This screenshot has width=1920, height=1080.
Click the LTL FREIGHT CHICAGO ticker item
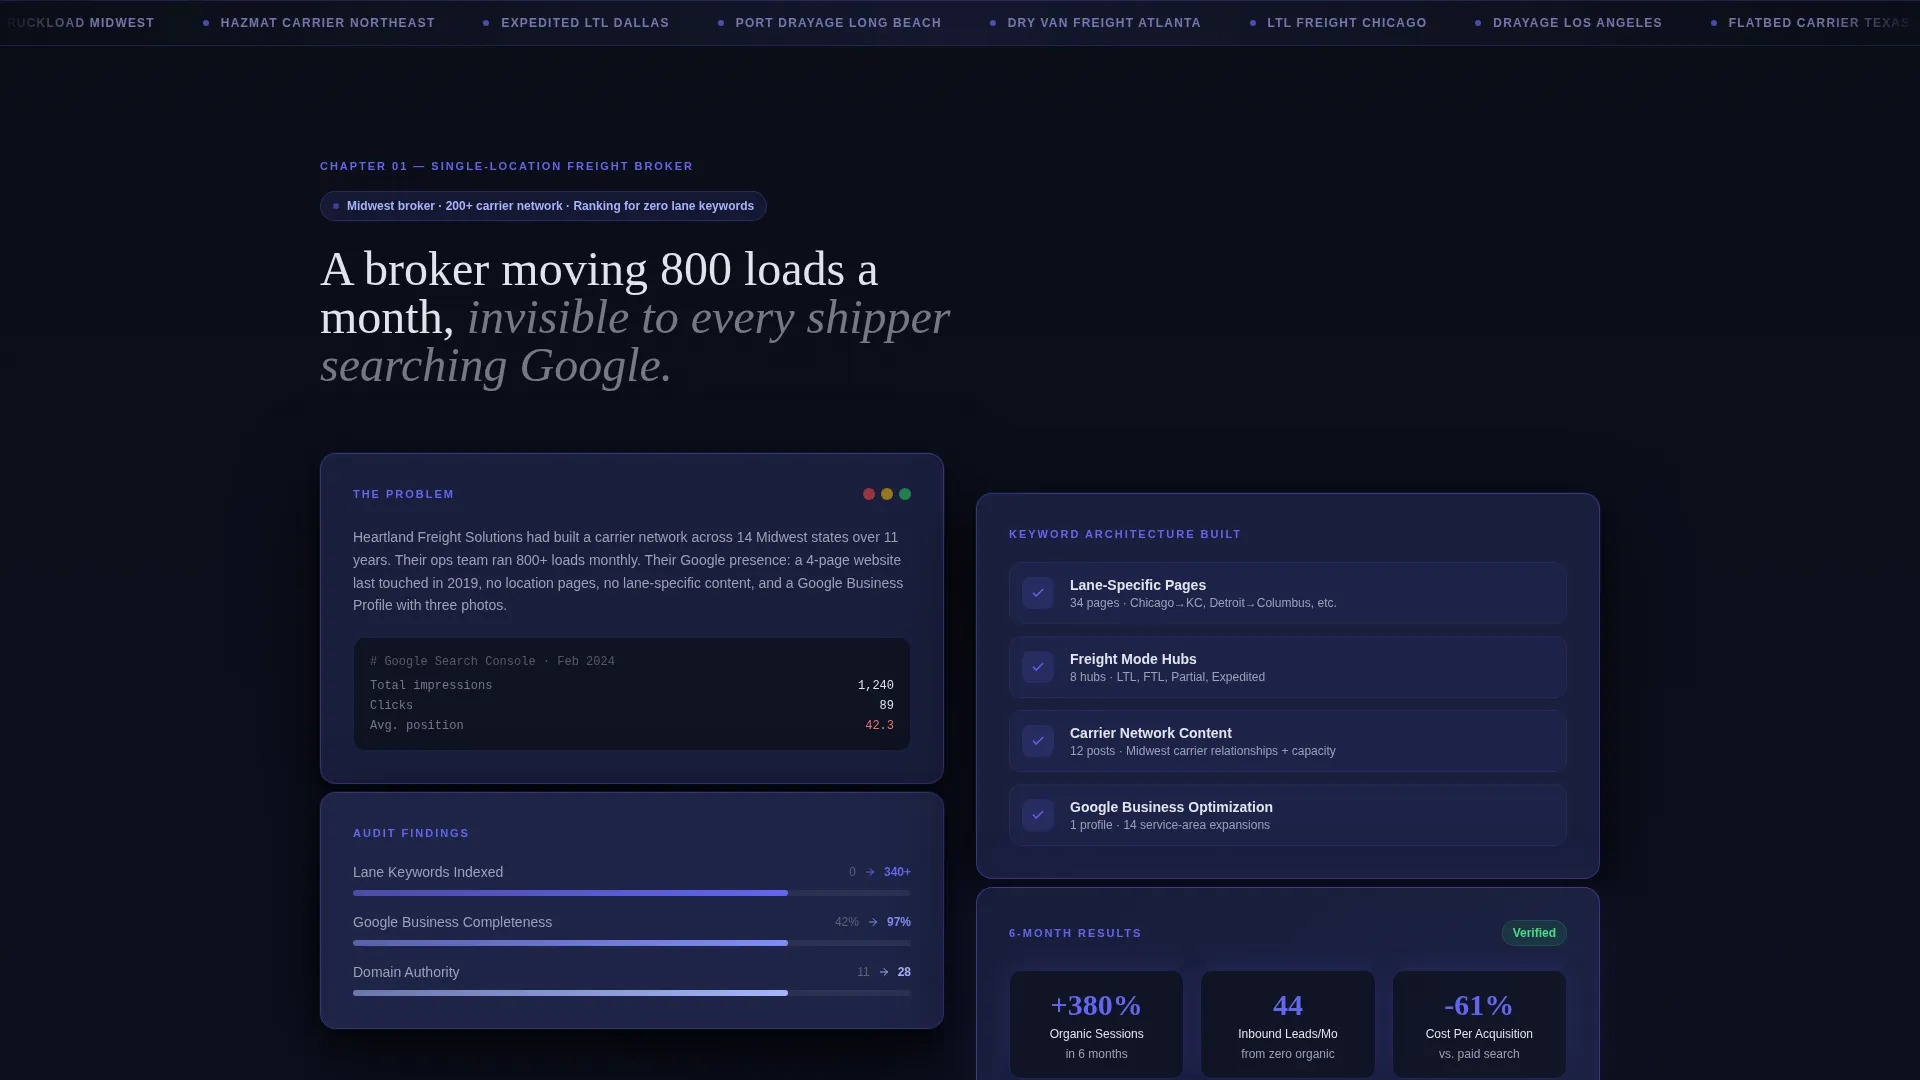pyautogui.click(x=1338, y=22)
